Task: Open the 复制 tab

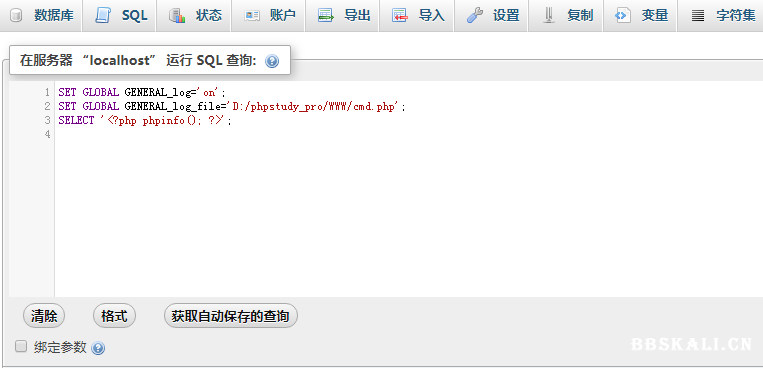Action: [x=566, y=16]
